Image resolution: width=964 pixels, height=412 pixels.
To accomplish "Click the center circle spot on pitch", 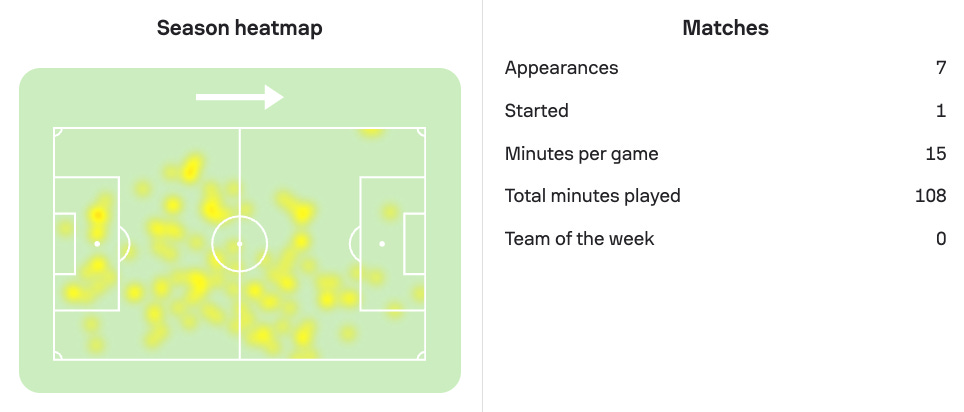I will [x=240, y=244].
